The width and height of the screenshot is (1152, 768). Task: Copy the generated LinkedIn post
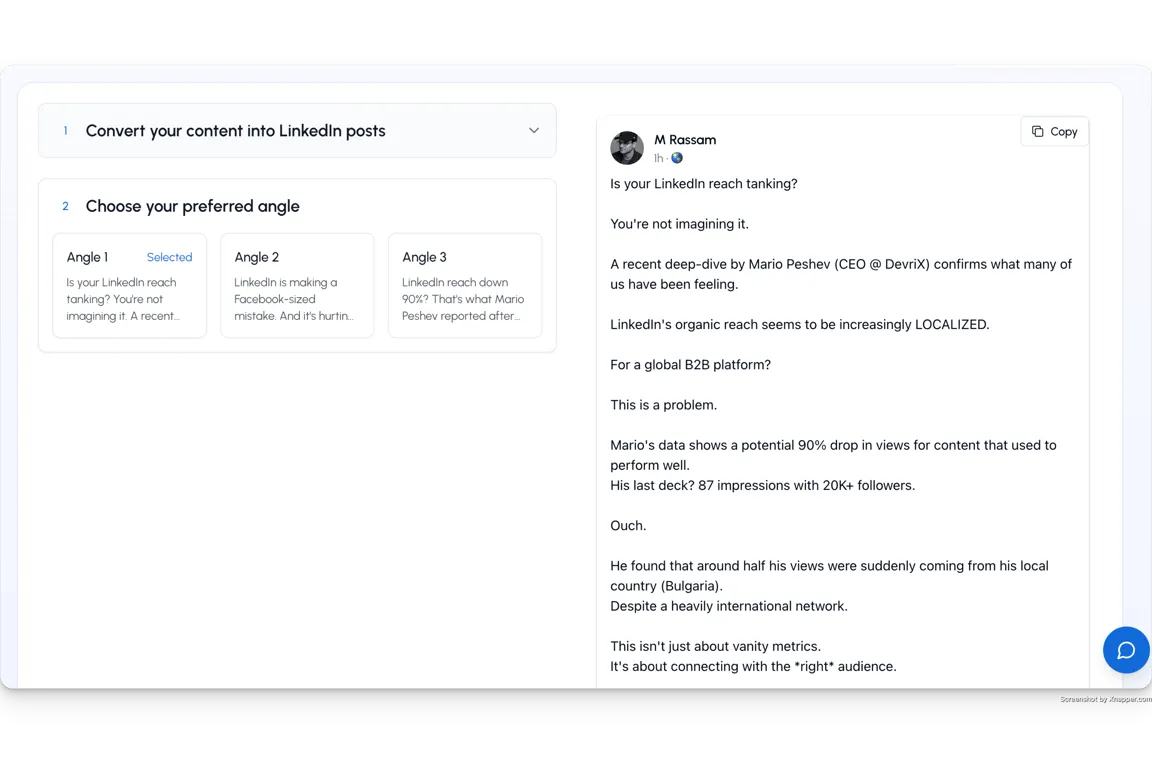[x=1054, y=131]
